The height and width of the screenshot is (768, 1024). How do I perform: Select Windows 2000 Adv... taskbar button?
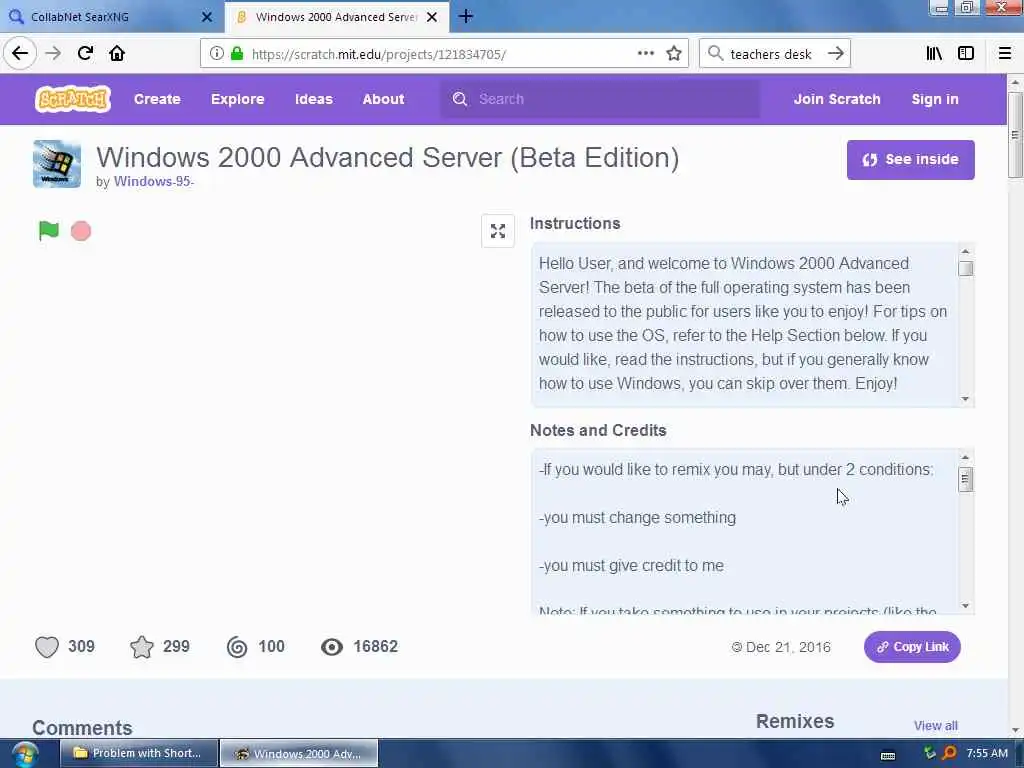pos(299,754)
